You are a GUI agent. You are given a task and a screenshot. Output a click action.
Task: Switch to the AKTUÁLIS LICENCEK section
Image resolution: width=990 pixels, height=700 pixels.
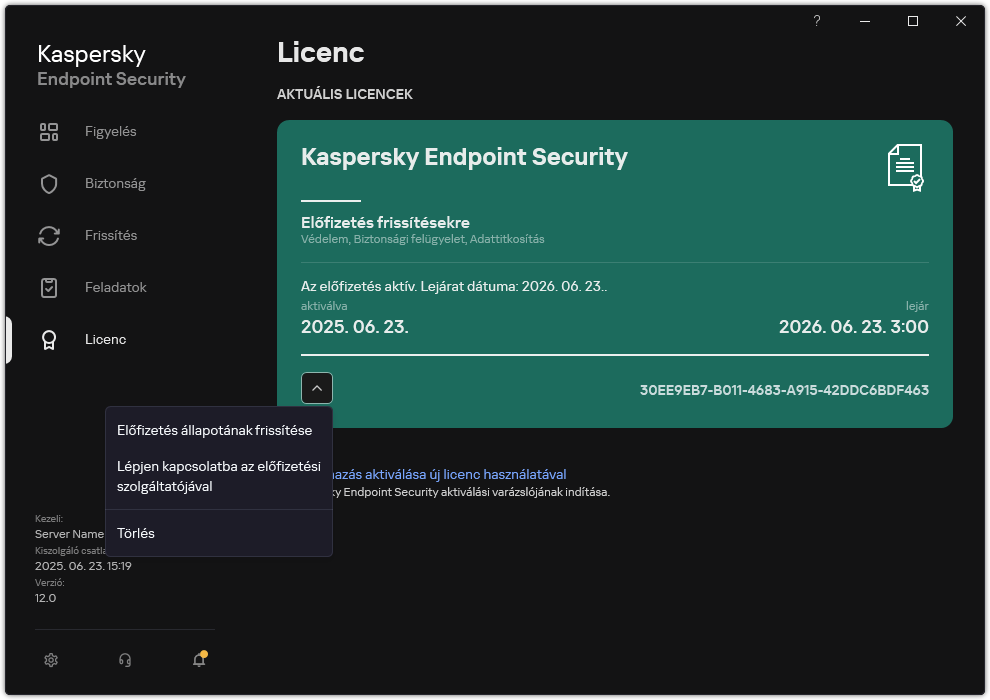coord(345,94)
